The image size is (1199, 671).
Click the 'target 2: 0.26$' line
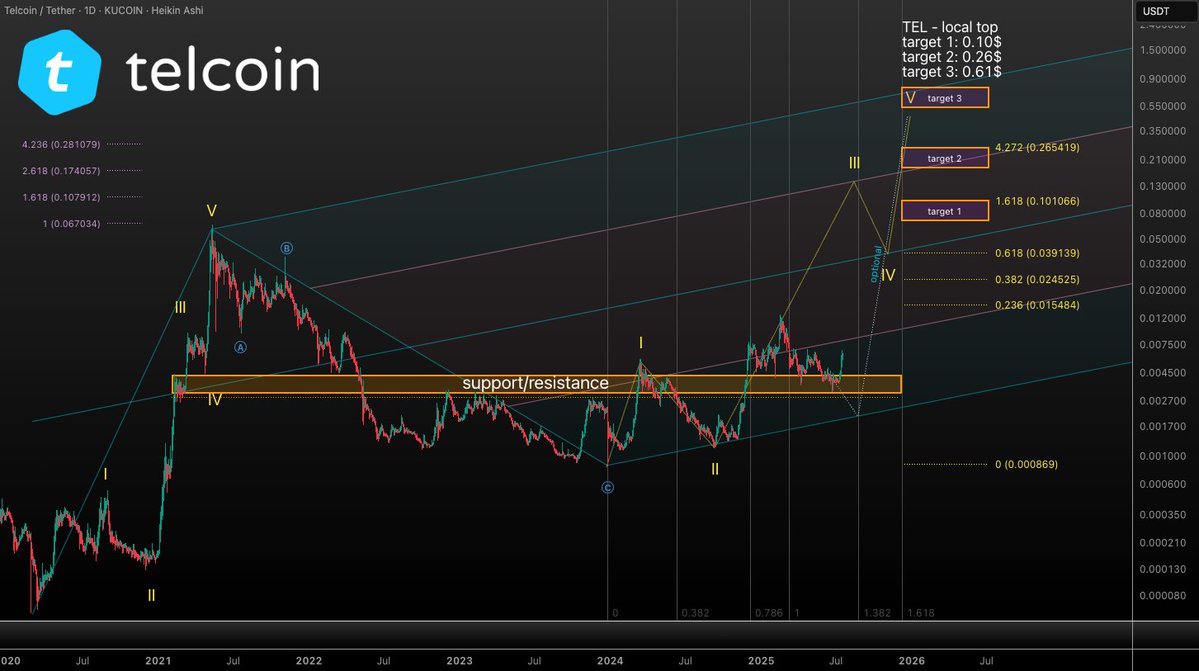tap(951, 57)
